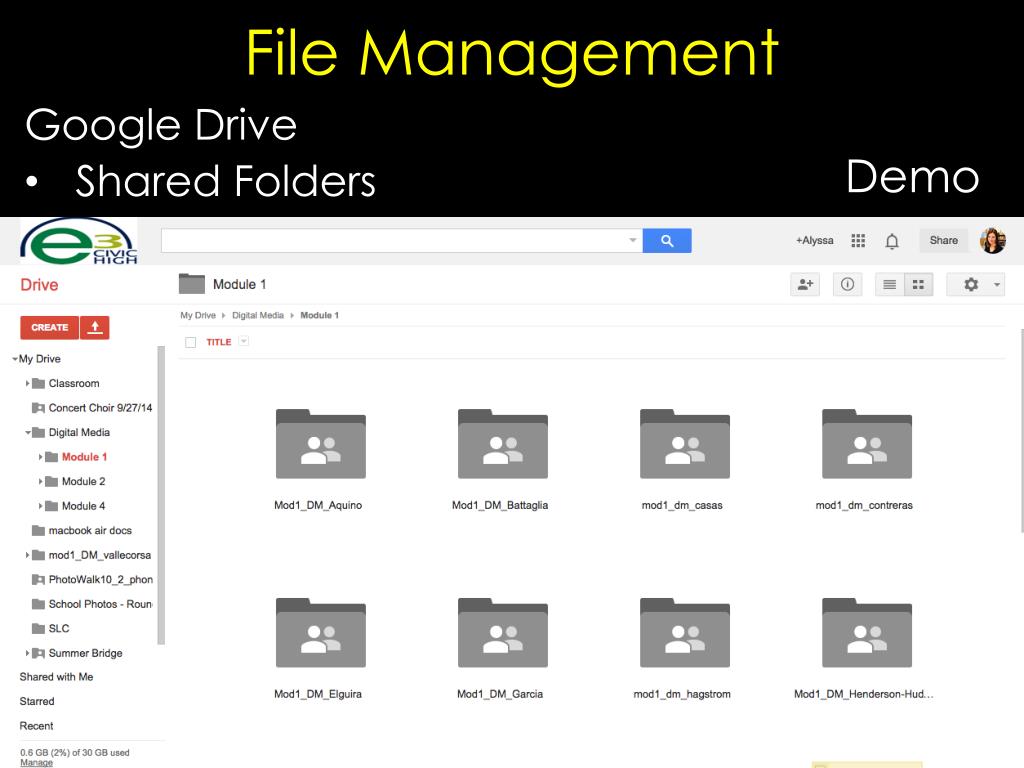Viewport: 1024px width, 768px height.
Task: Select the School Photos - Roun folder
Action: [100, 604]
